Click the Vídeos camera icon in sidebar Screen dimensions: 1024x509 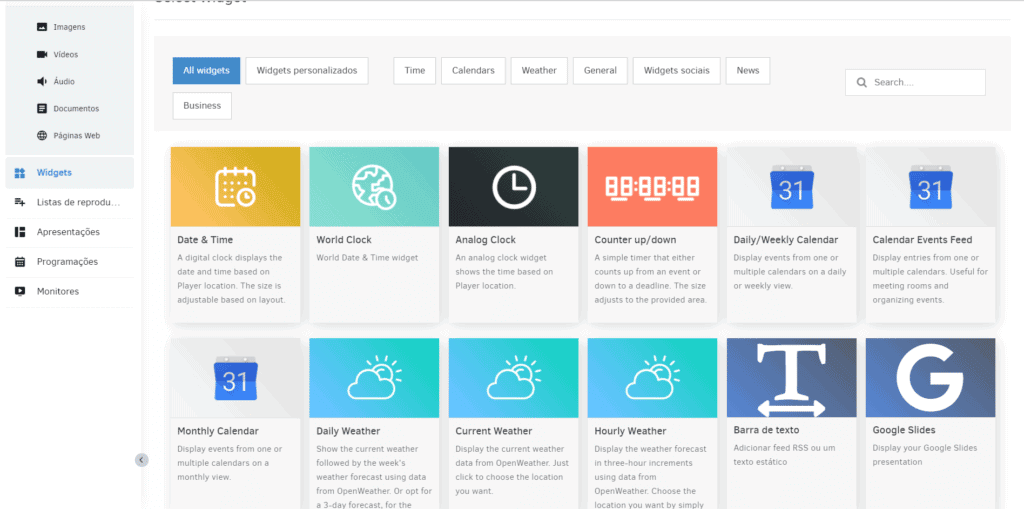pyautogui.click(x=42, y=54)
